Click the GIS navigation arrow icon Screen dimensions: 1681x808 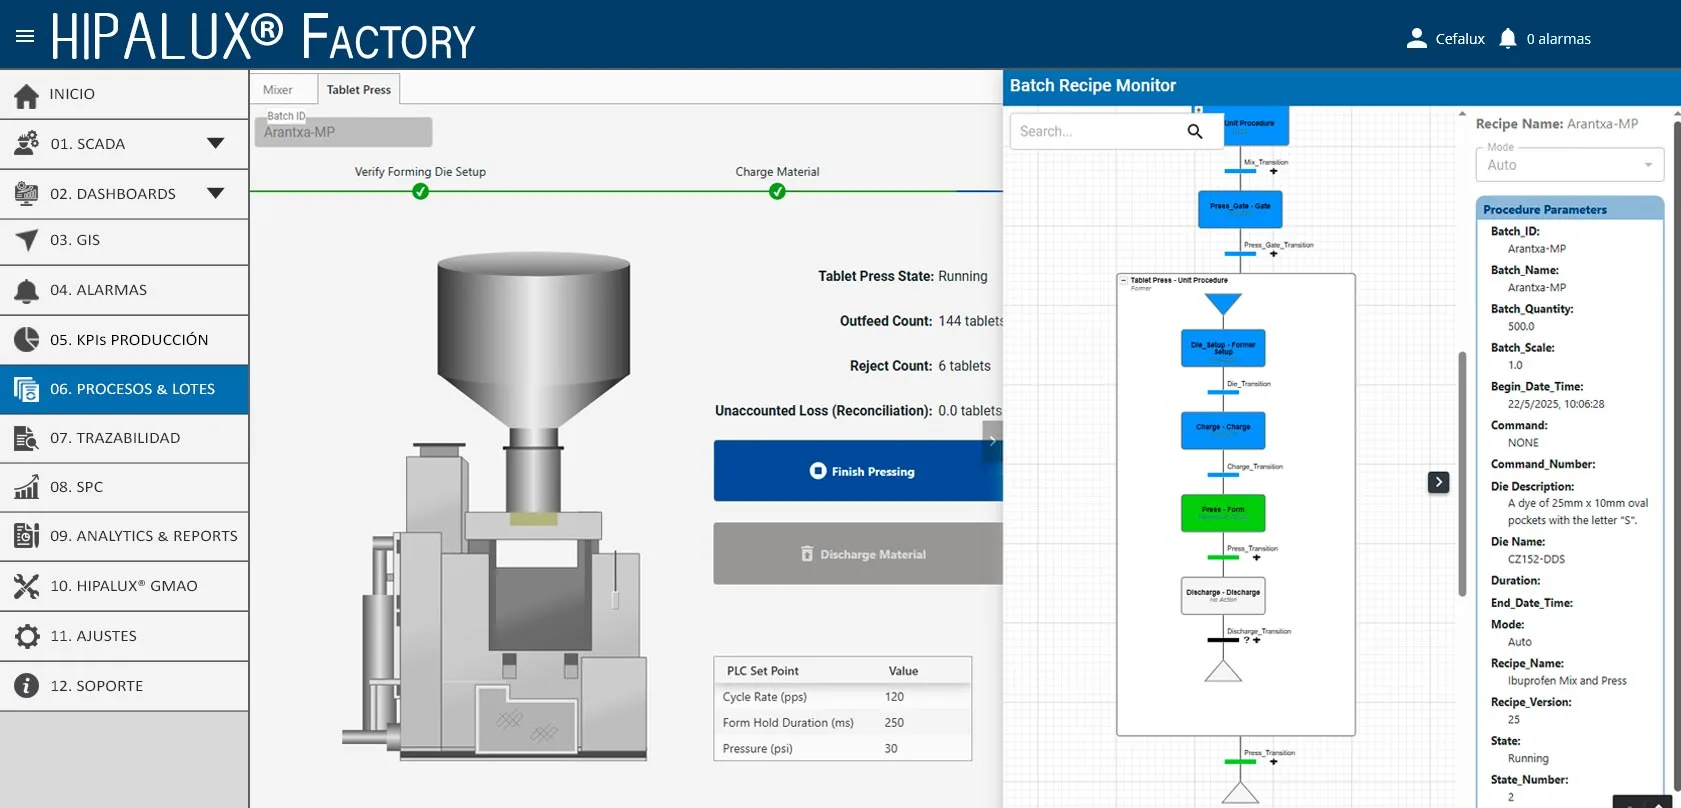[27, 240]
